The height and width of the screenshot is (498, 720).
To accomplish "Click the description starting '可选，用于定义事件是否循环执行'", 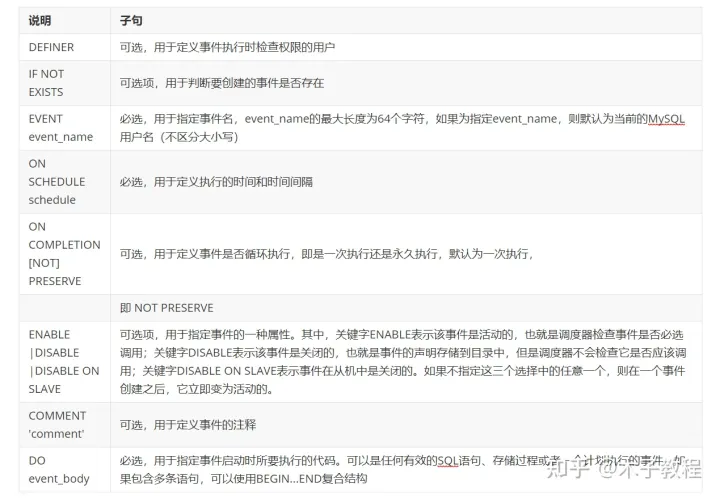I will [326, 254].
